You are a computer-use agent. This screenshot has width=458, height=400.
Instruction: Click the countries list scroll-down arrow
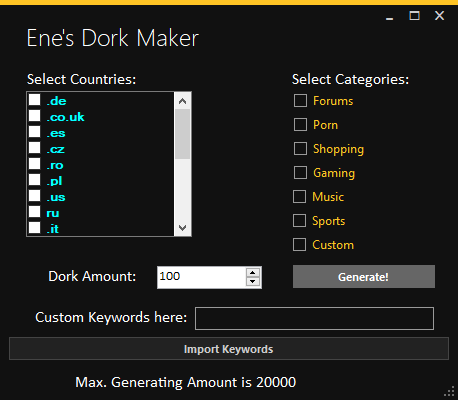[182, 228]
